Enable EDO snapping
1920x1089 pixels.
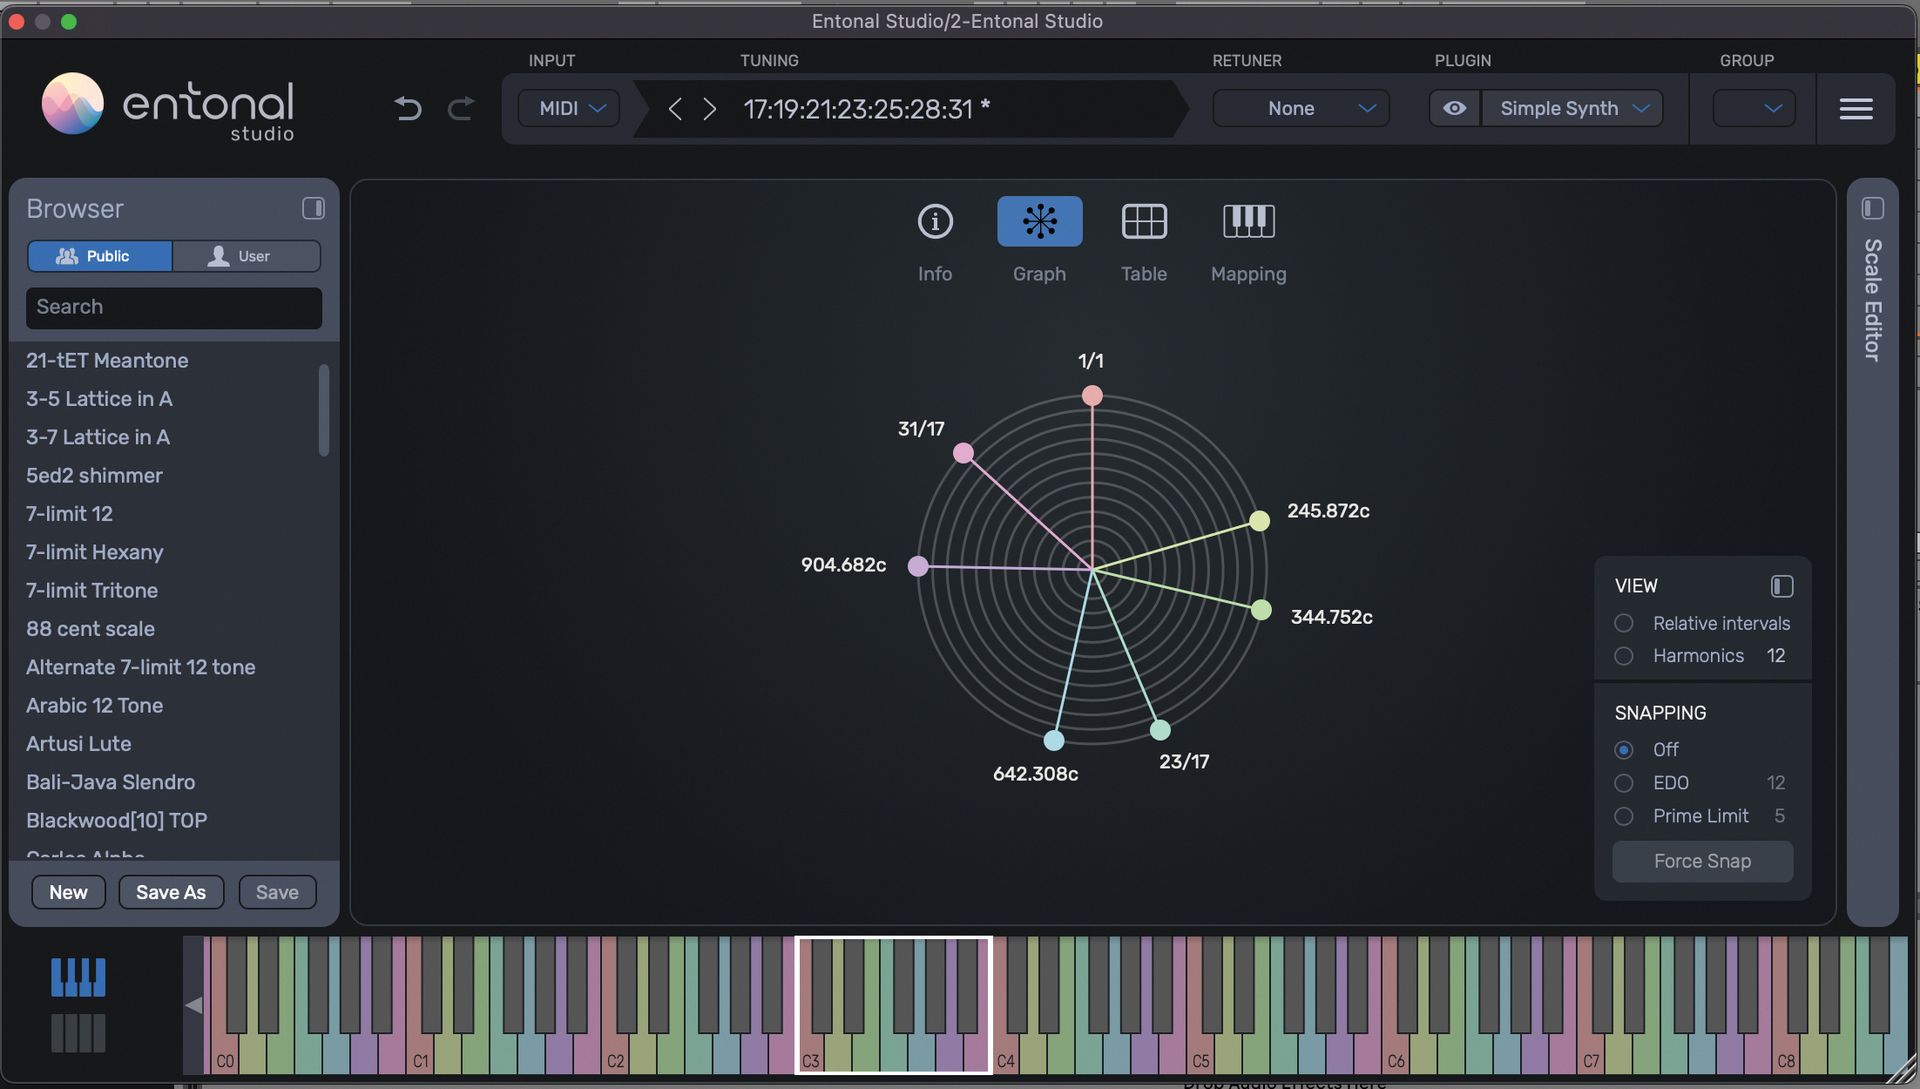(x=1624, y=783)
